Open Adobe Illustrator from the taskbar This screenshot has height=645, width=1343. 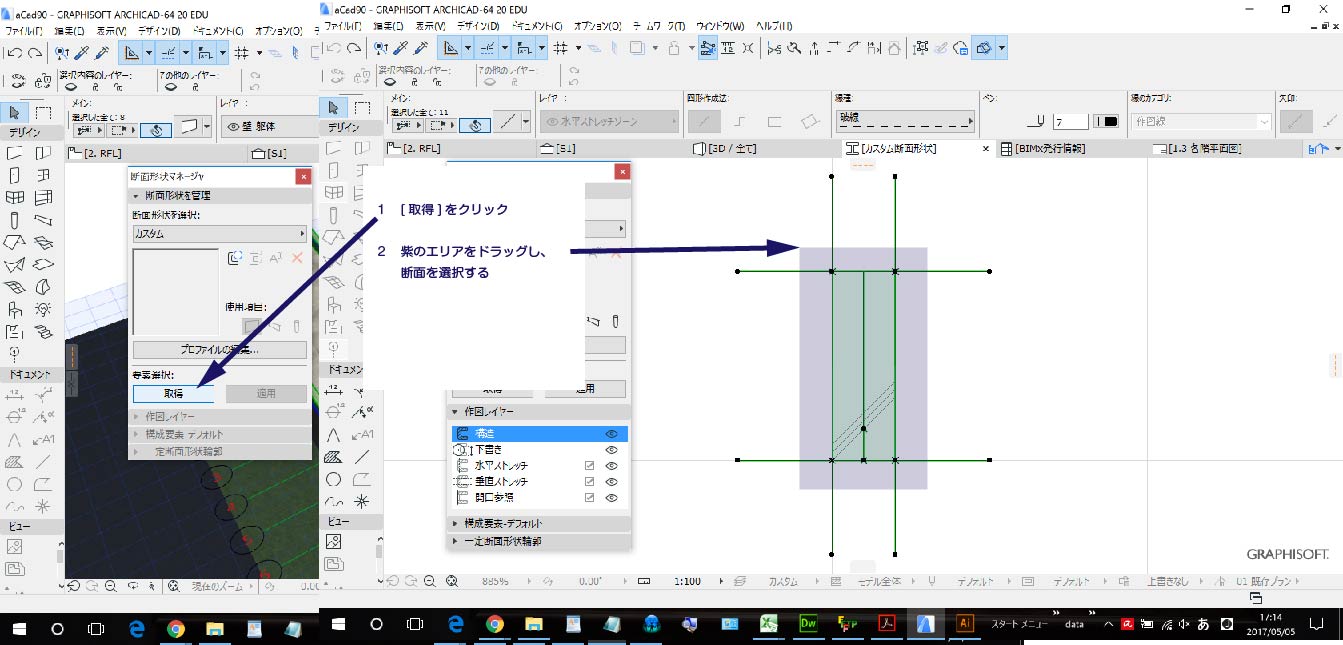966,624
